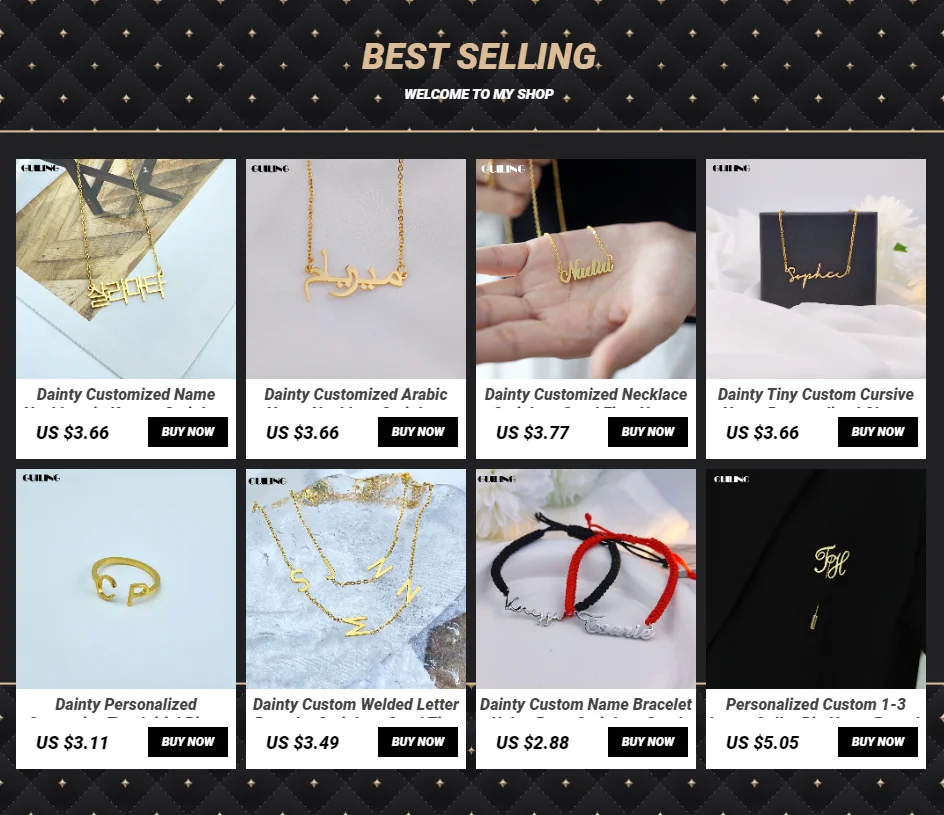Open the Arabic name necklace product image
The width and height of the screenshot is (944, 815).
356,268
